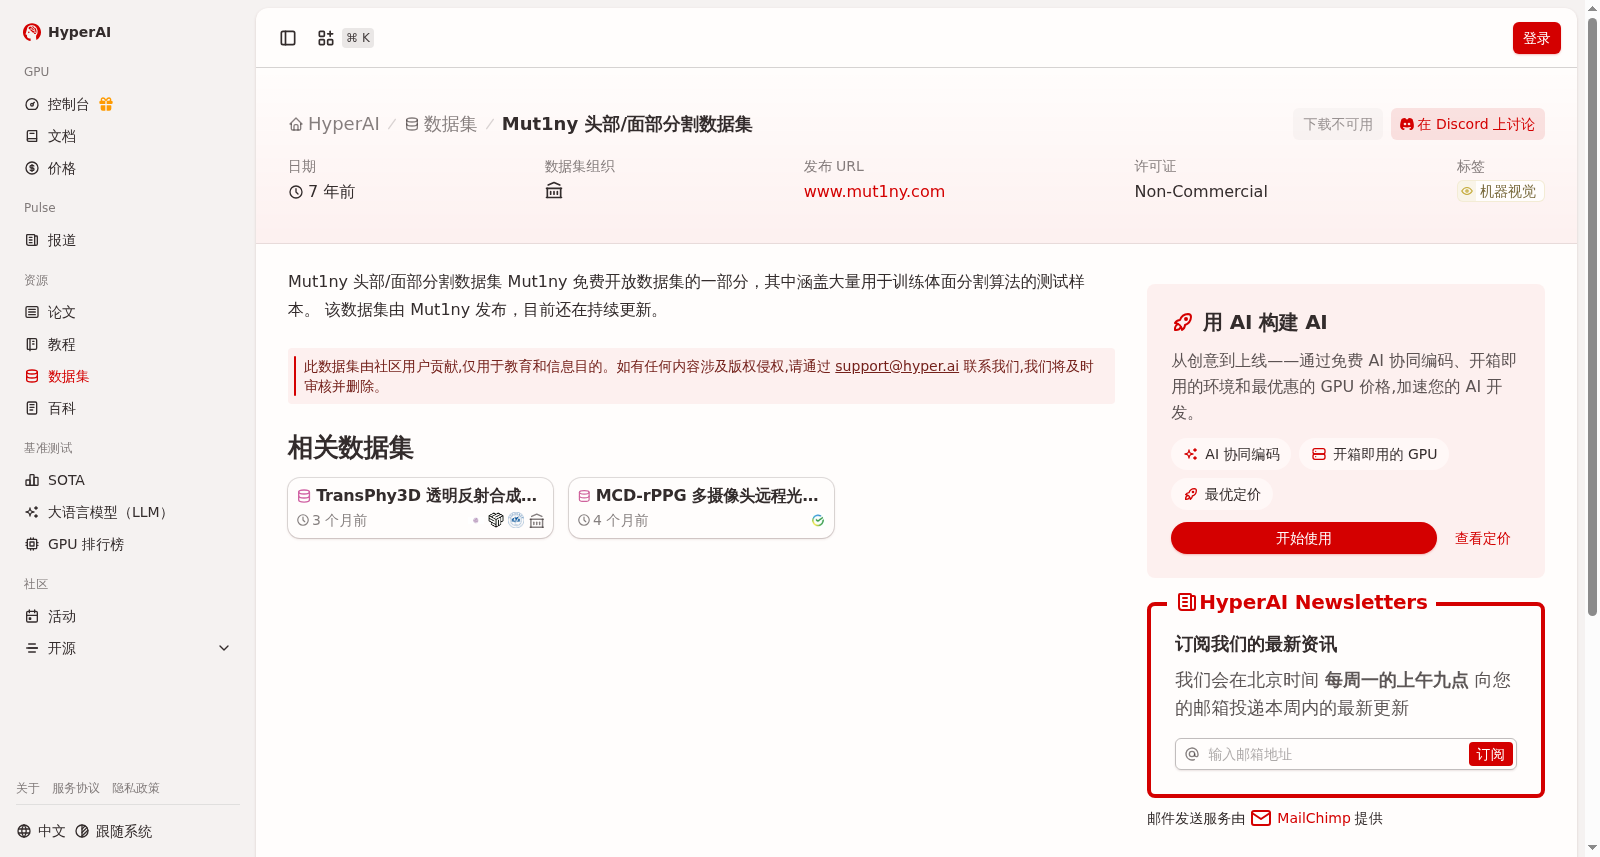1600x857 pixels.
Task: Click the 最优定价 chip
Action: pos(1222,494)
